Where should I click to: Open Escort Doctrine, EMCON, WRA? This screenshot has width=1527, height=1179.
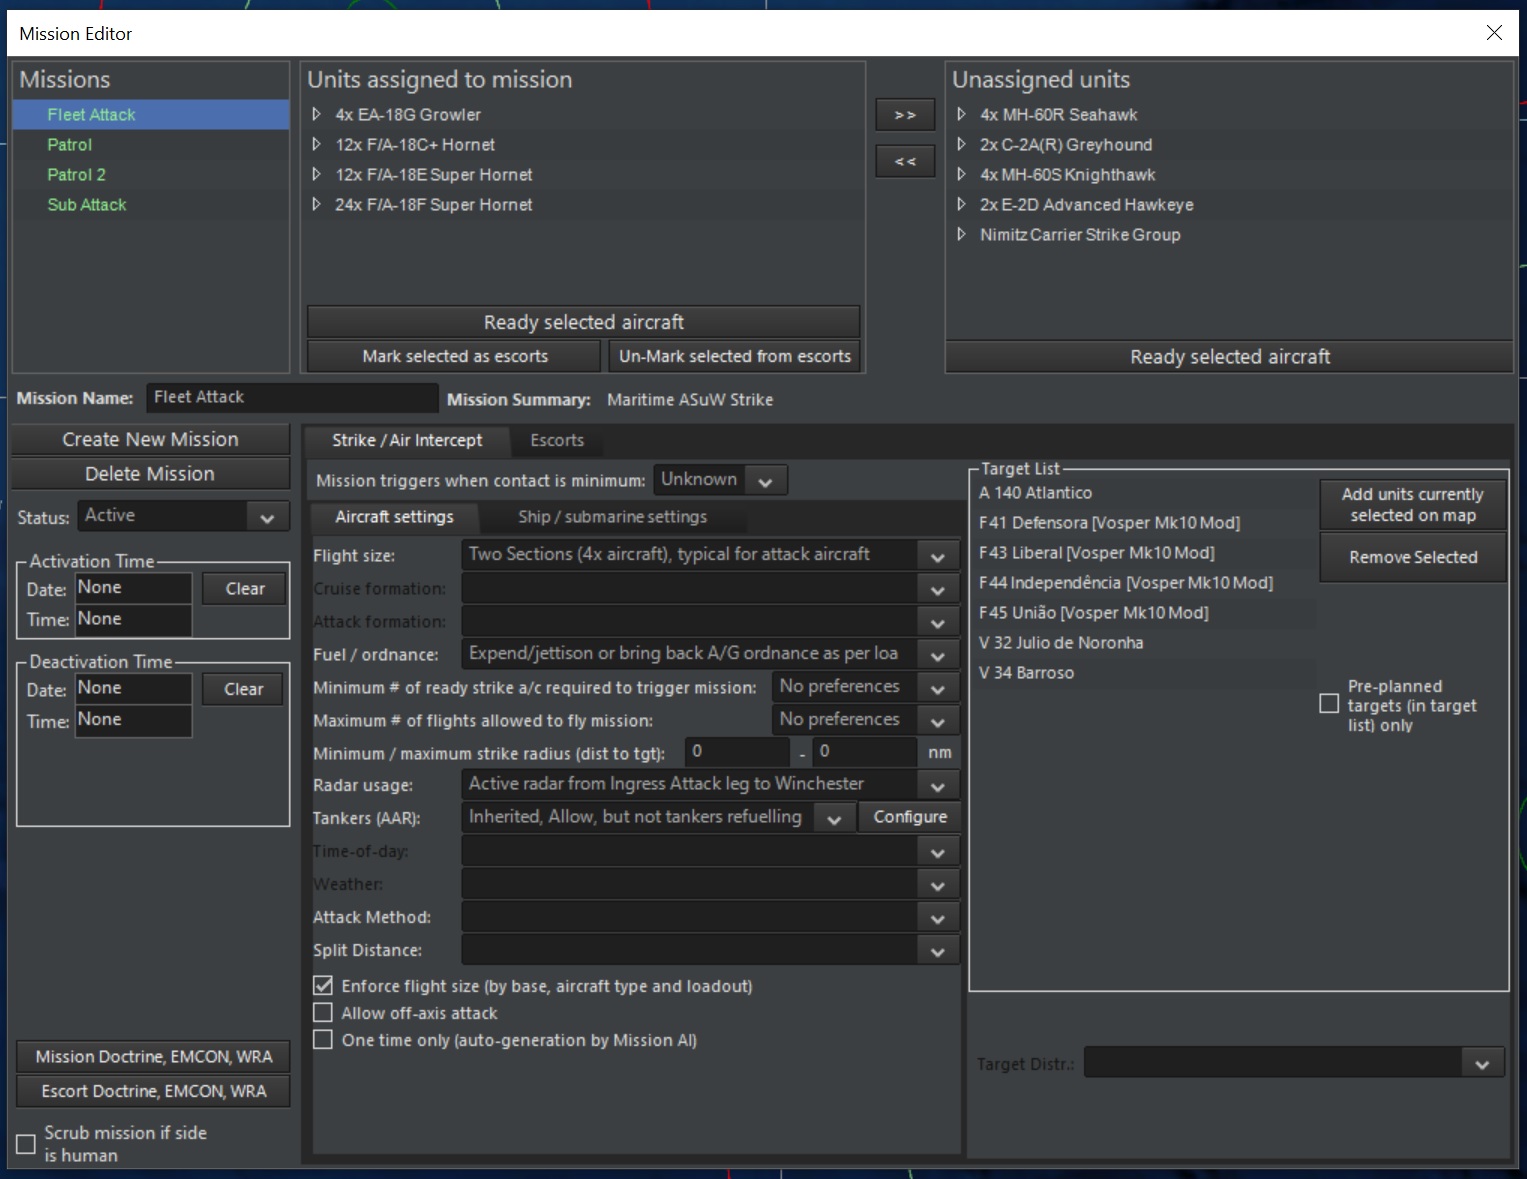click(x=153, y=1091)
